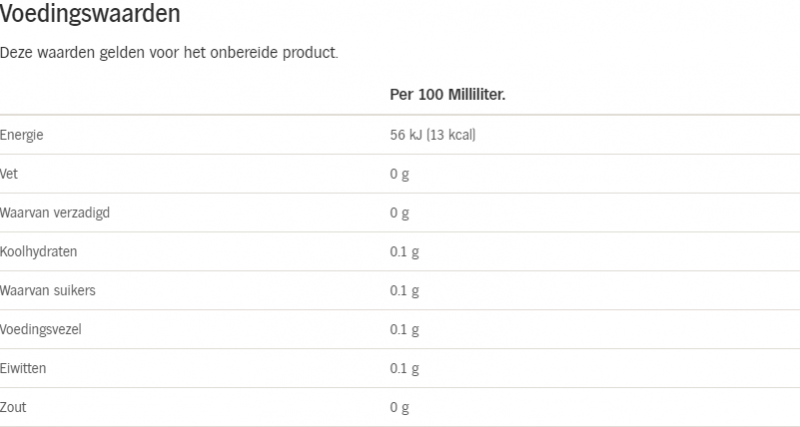Select the '56 kJ (13 kcal)' value
800x427 pixels.
[433, 135]
